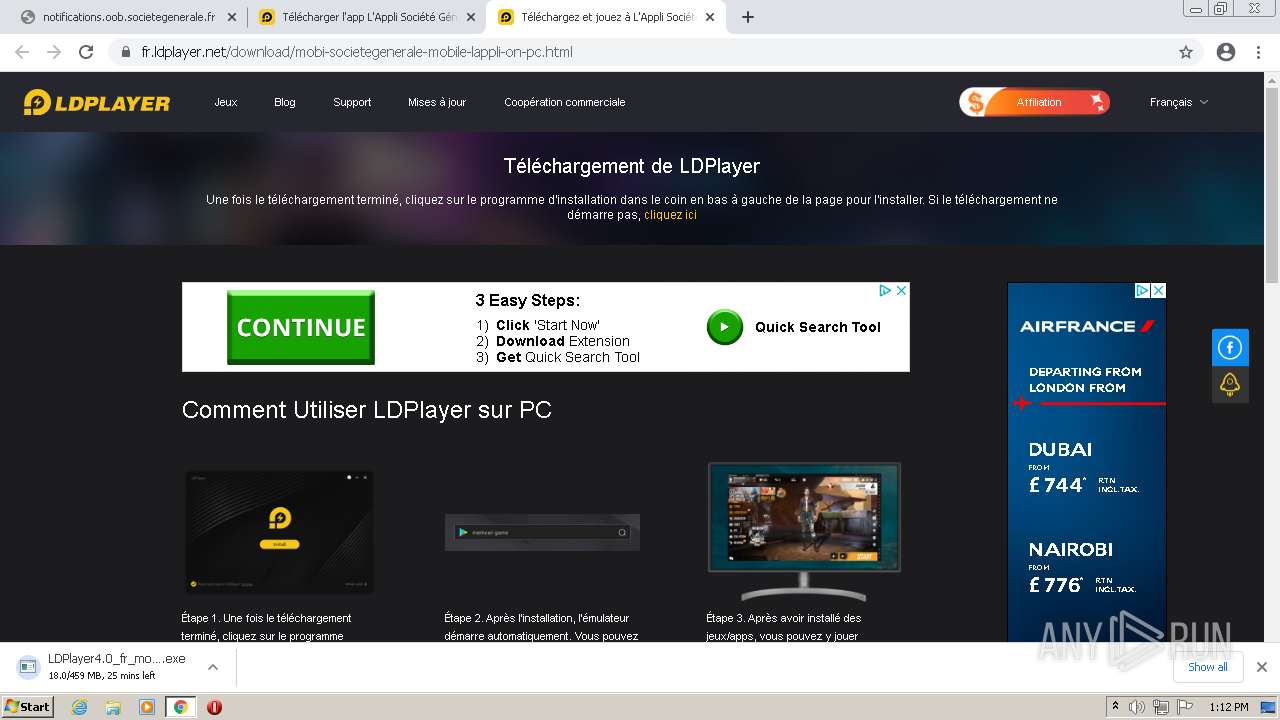Click the Quick Search Tool ad text
This screenshot has width=1280, height=720.
(x=818, y=327)
